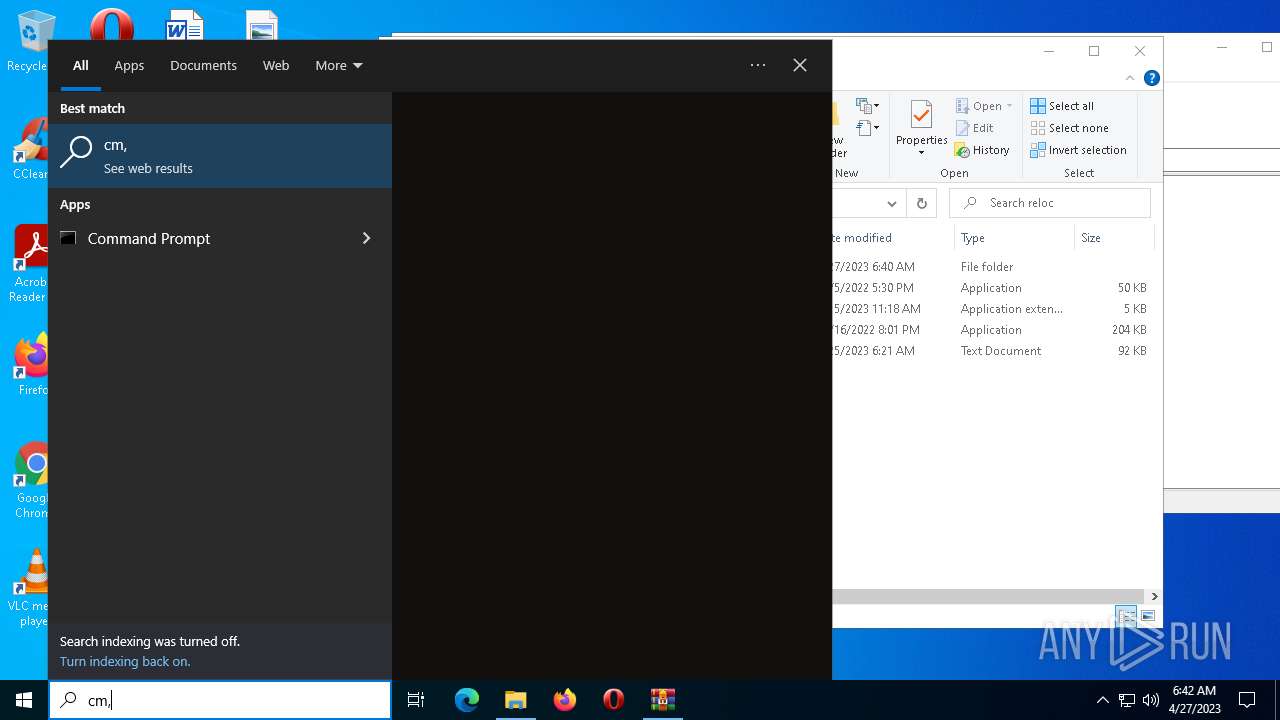Click the taskbar search input box
The image size is (1280, 720).
pos(220,700)
